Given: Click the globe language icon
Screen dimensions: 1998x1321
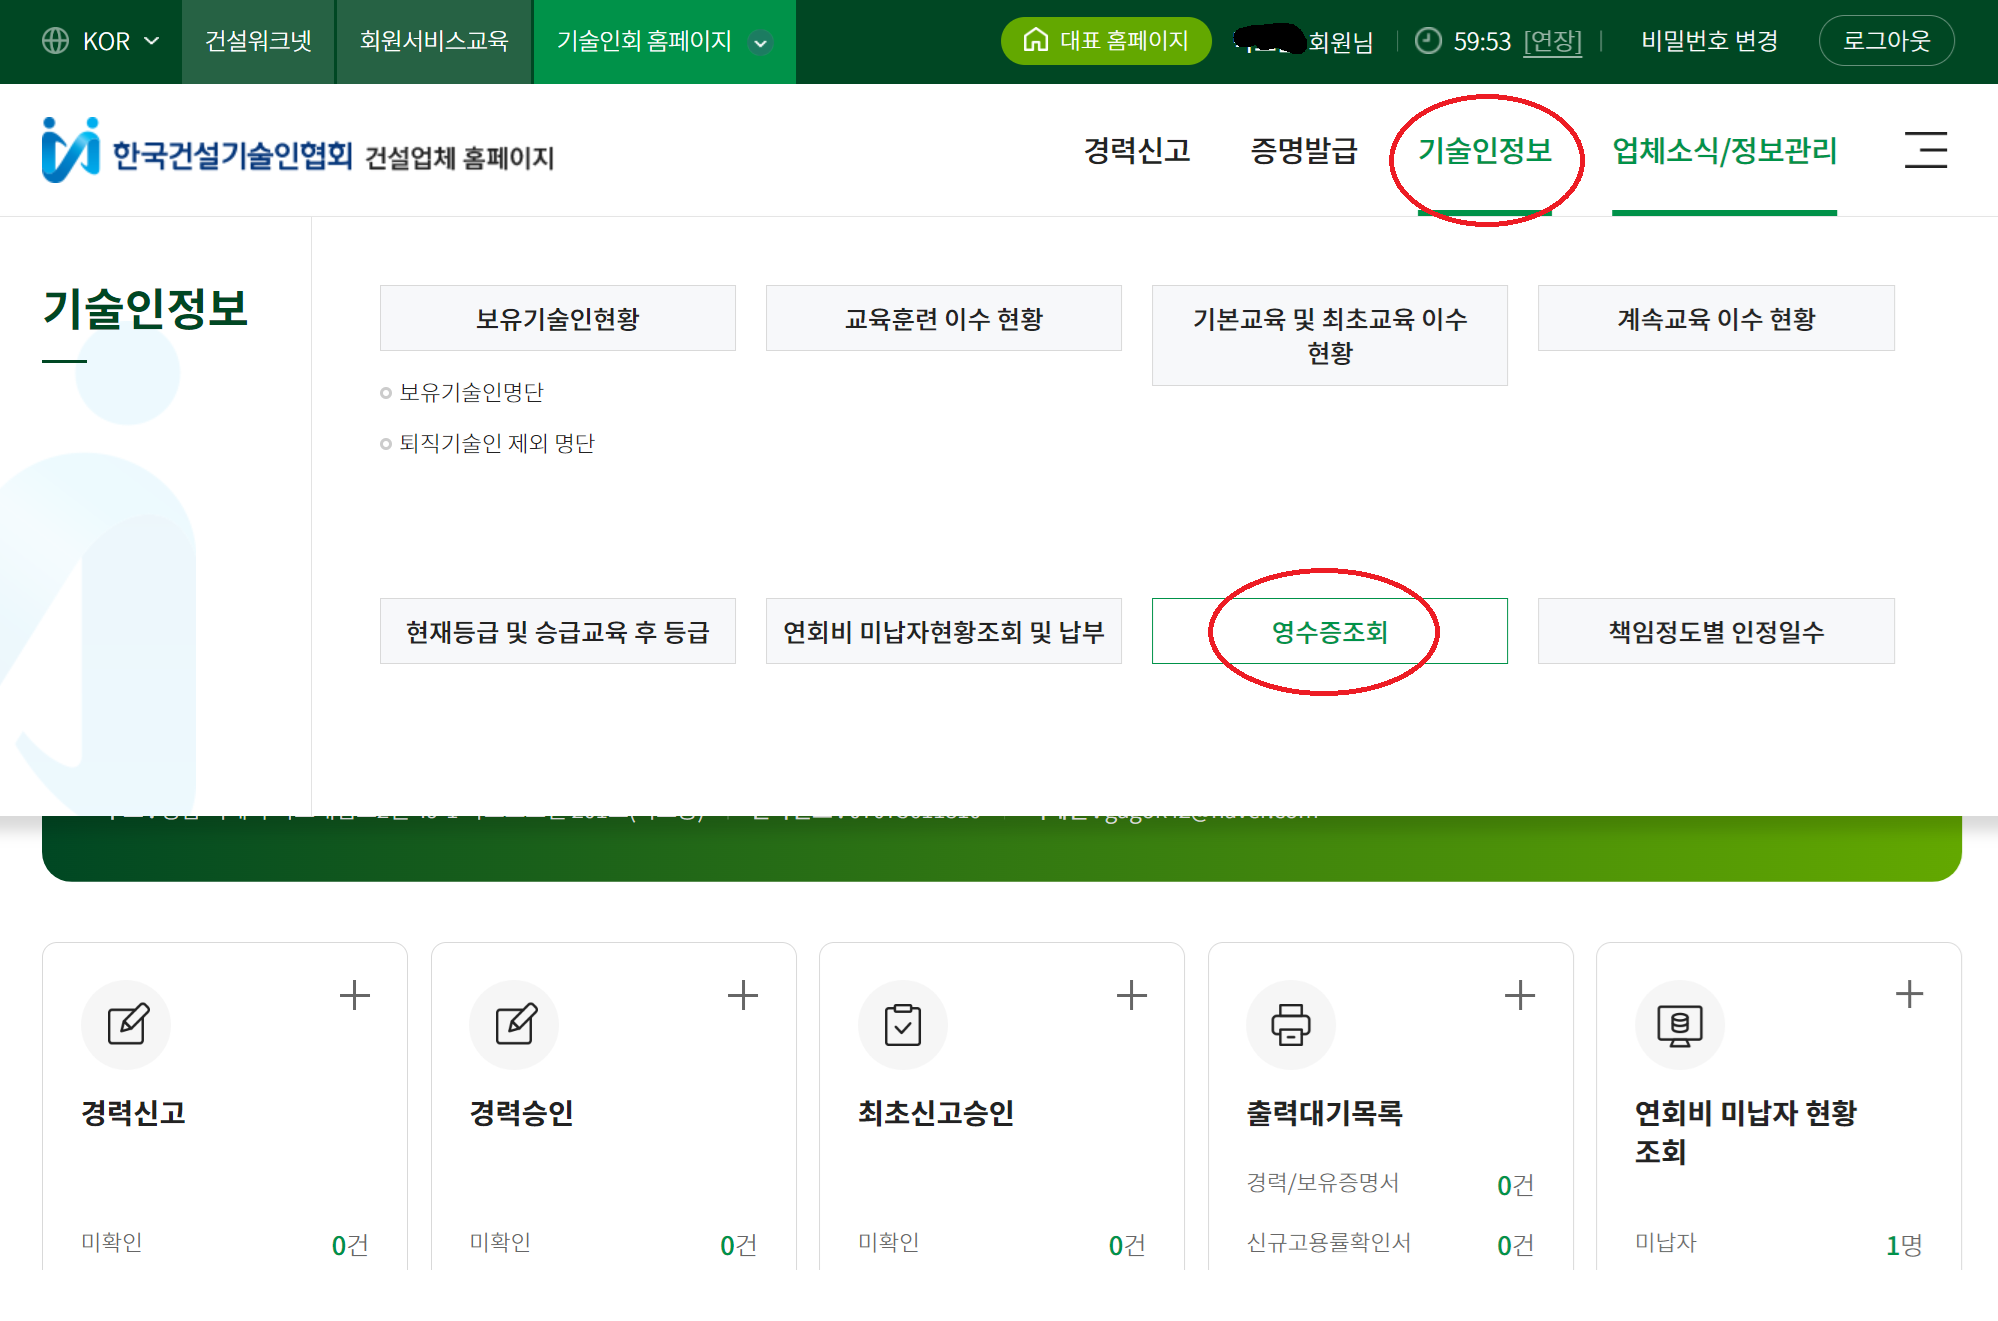Looking at the screenshot, I should 55,41.
